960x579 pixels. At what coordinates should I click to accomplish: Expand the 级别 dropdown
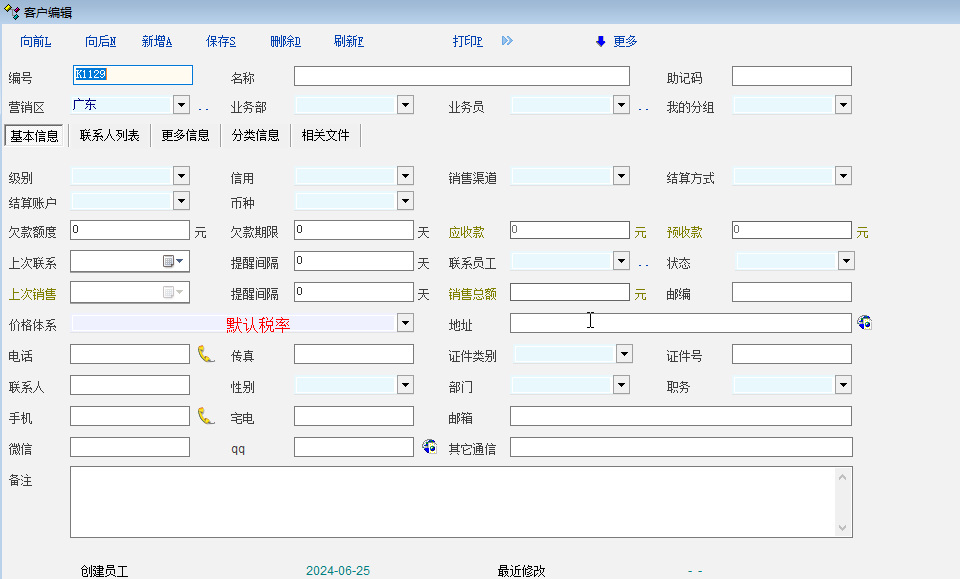tap(181, 176)
